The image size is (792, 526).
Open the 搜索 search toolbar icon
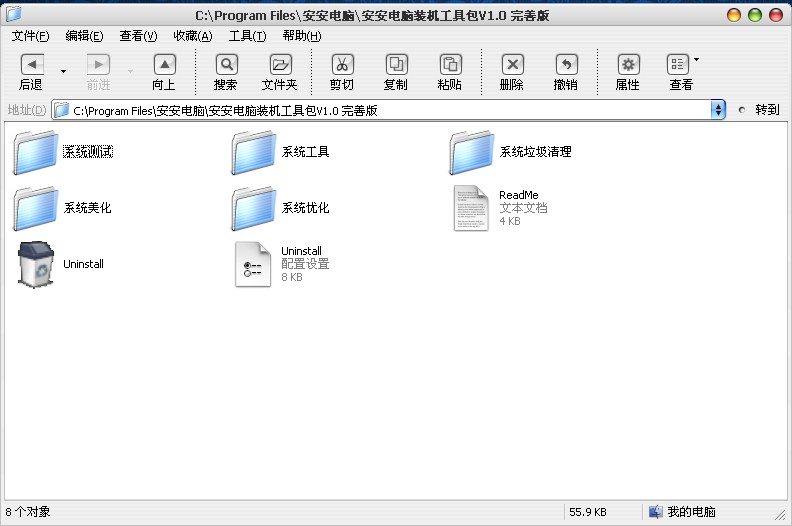point(227,65)
